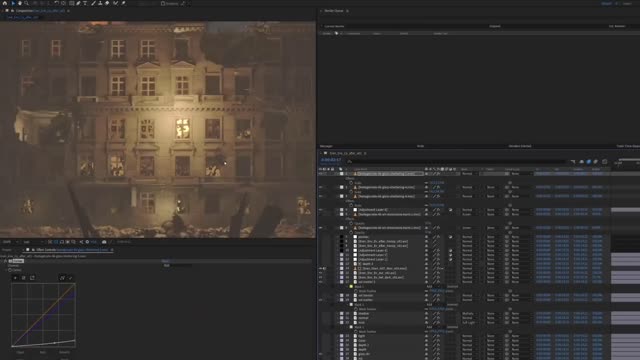Select the Type text tool
Image resolution: width=640 pixels, height=360 pixels.
click(x=85, y=3)
